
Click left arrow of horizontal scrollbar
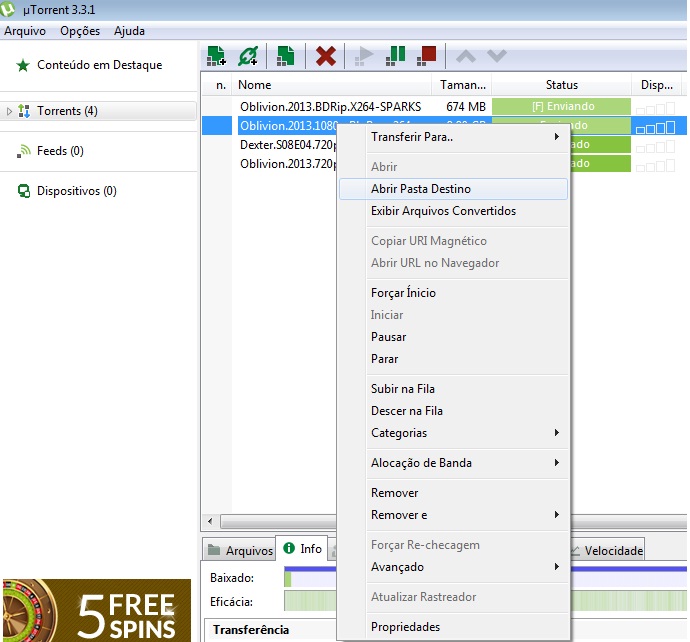[210, 521]
